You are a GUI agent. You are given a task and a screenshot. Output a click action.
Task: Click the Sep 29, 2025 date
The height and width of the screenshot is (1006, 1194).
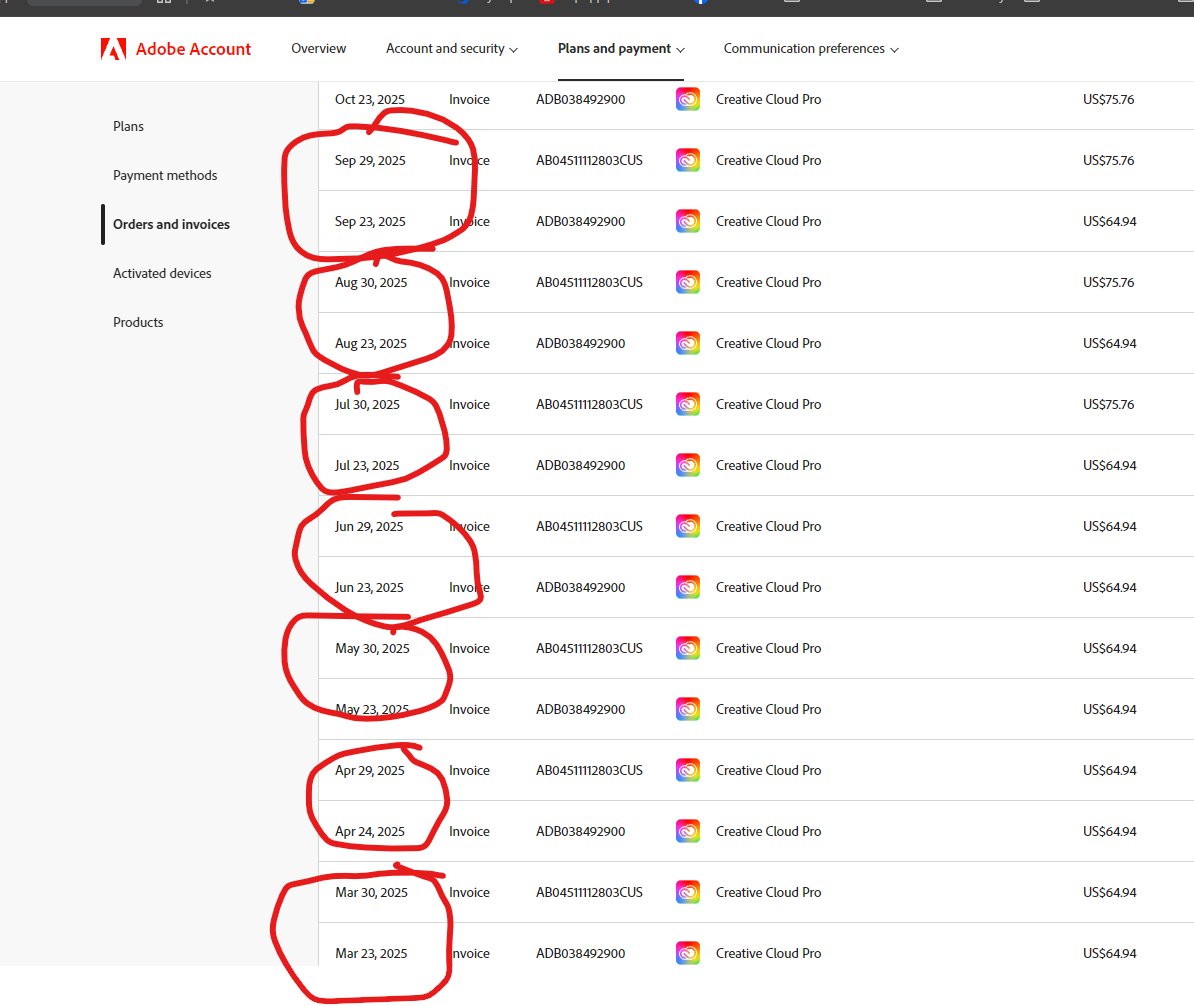(370, 161)
